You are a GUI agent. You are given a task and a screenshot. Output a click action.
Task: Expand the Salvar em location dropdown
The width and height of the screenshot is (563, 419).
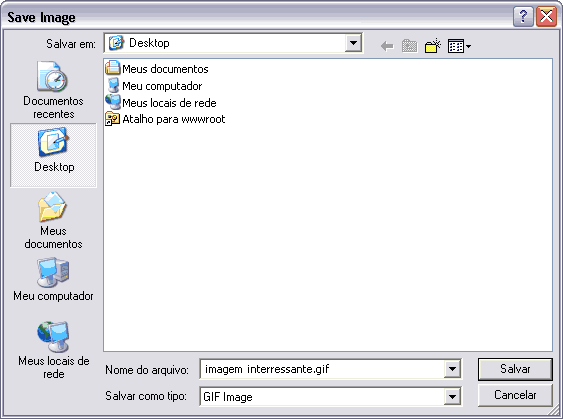coord(353,43)
